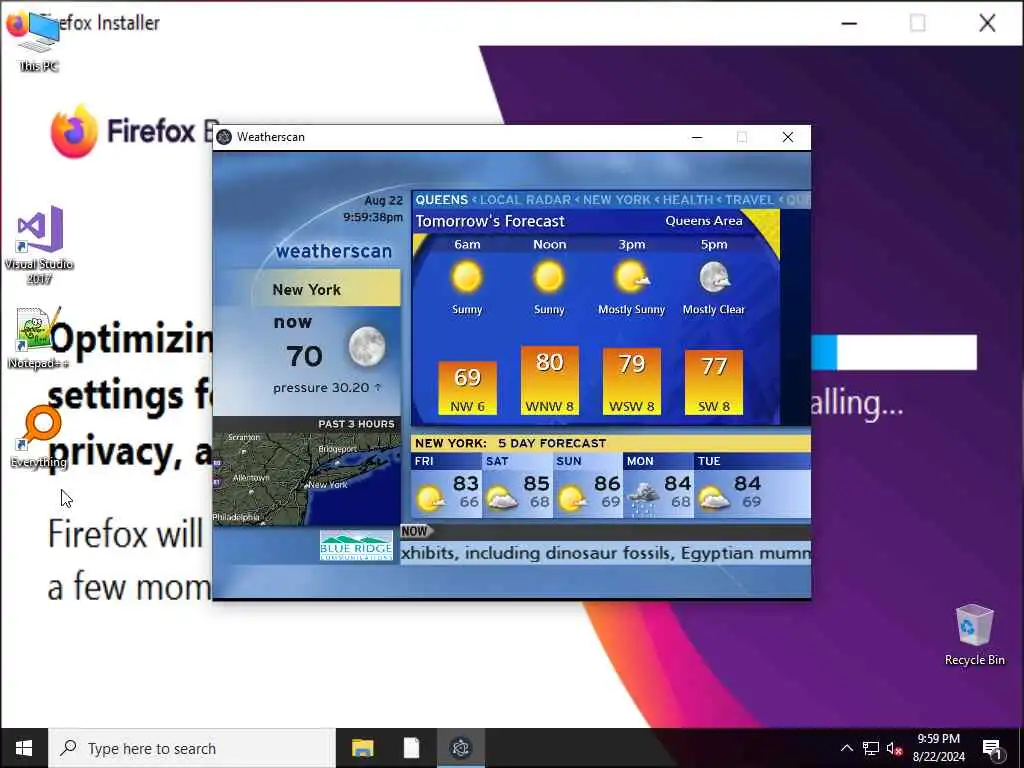Click the Noon sunny forecast icon
The height and width of the screenshot is (768, 1024).
pyautogui.click(x=549, y=276)
